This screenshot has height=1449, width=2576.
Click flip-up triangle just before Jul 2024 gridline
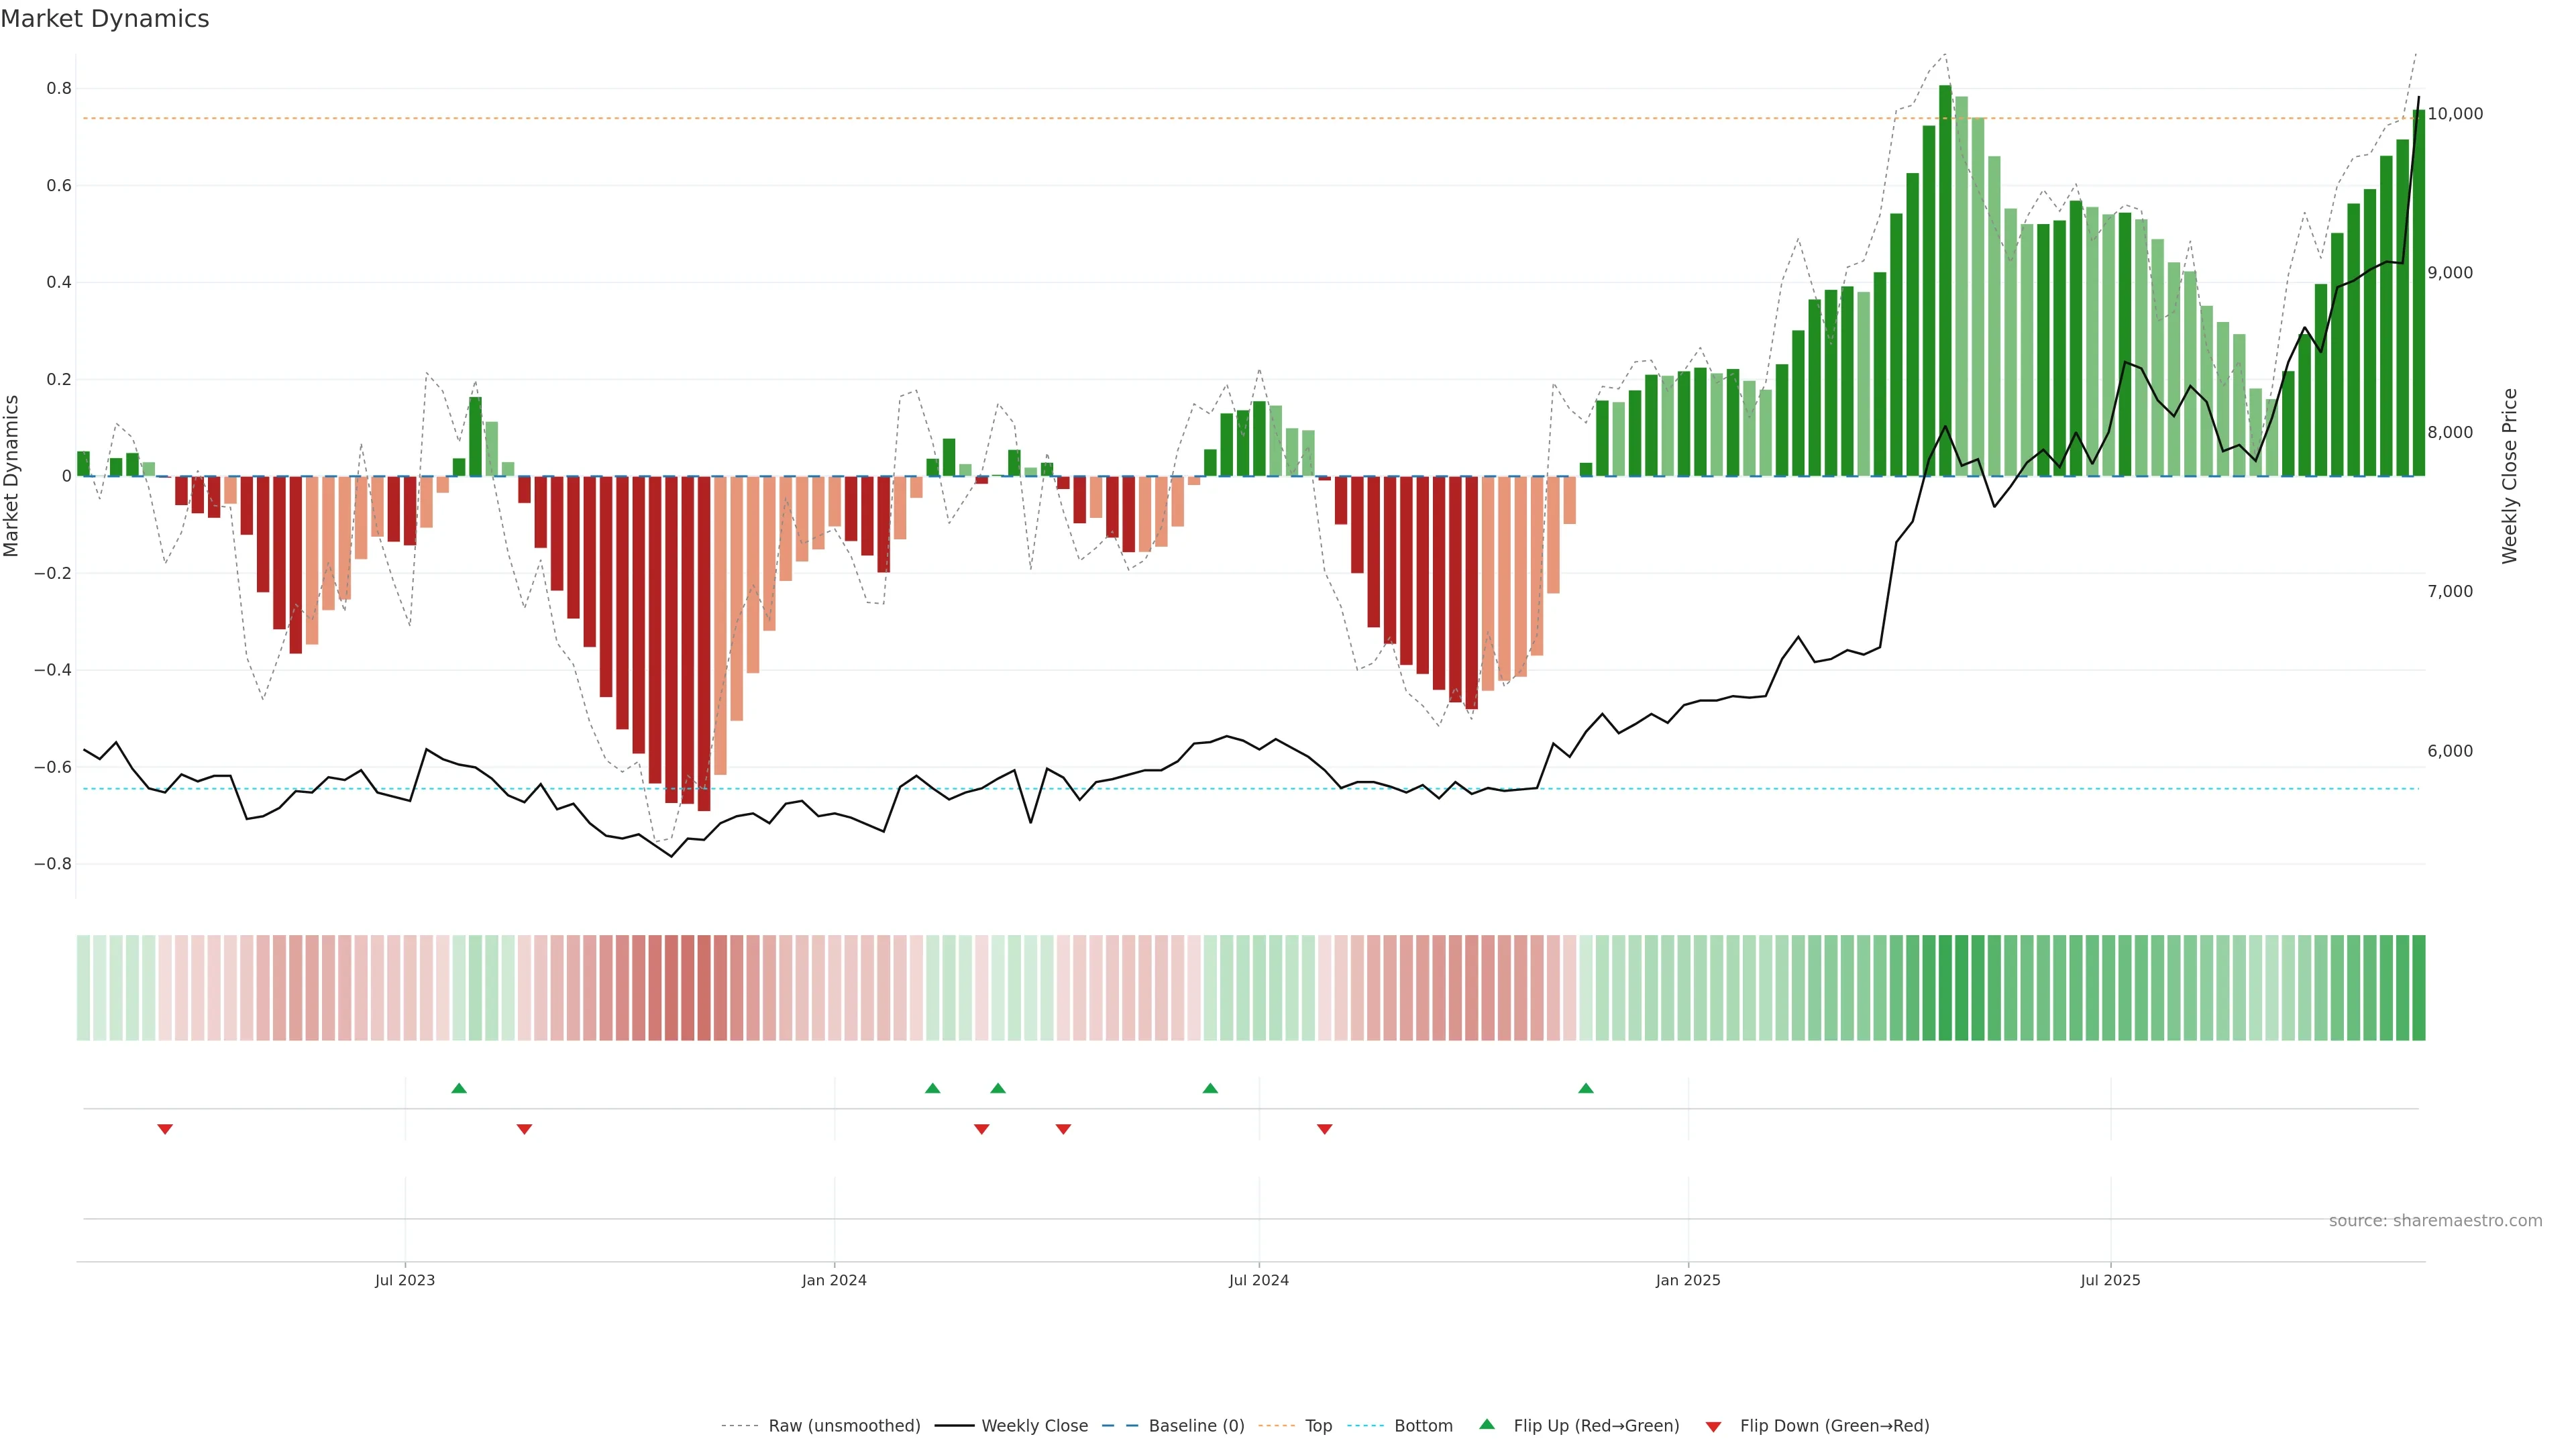pyautogui.click(x=1210, y=1088)
